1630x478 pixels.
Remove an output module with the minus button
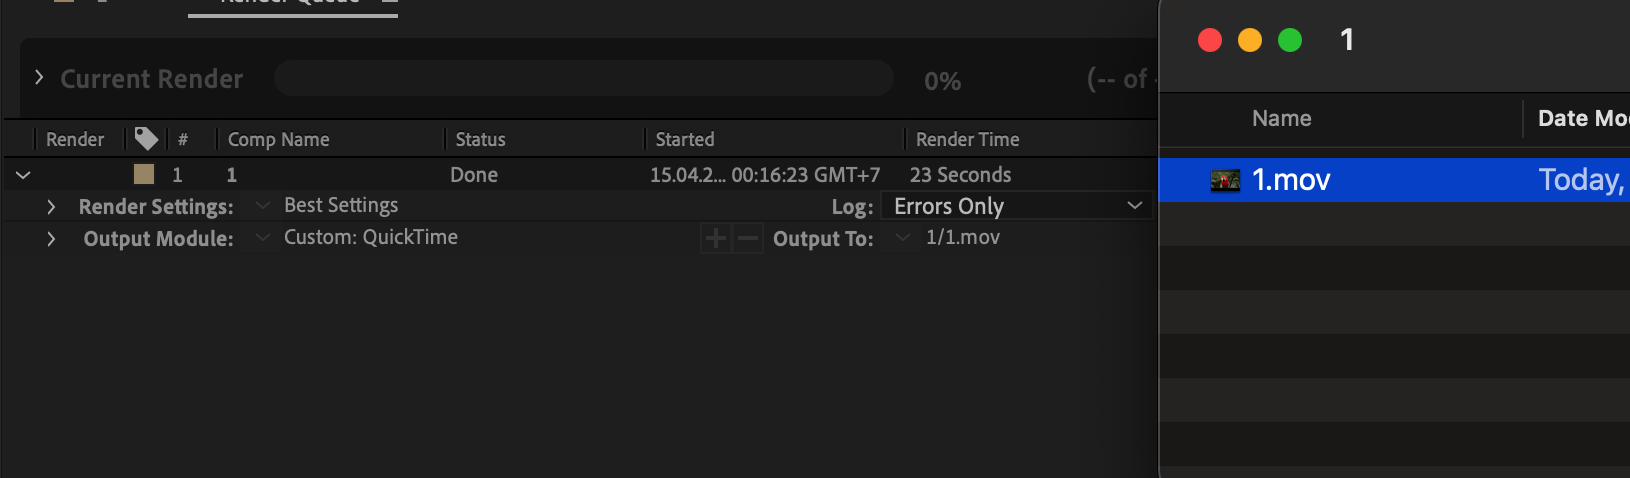pos(748,238)
